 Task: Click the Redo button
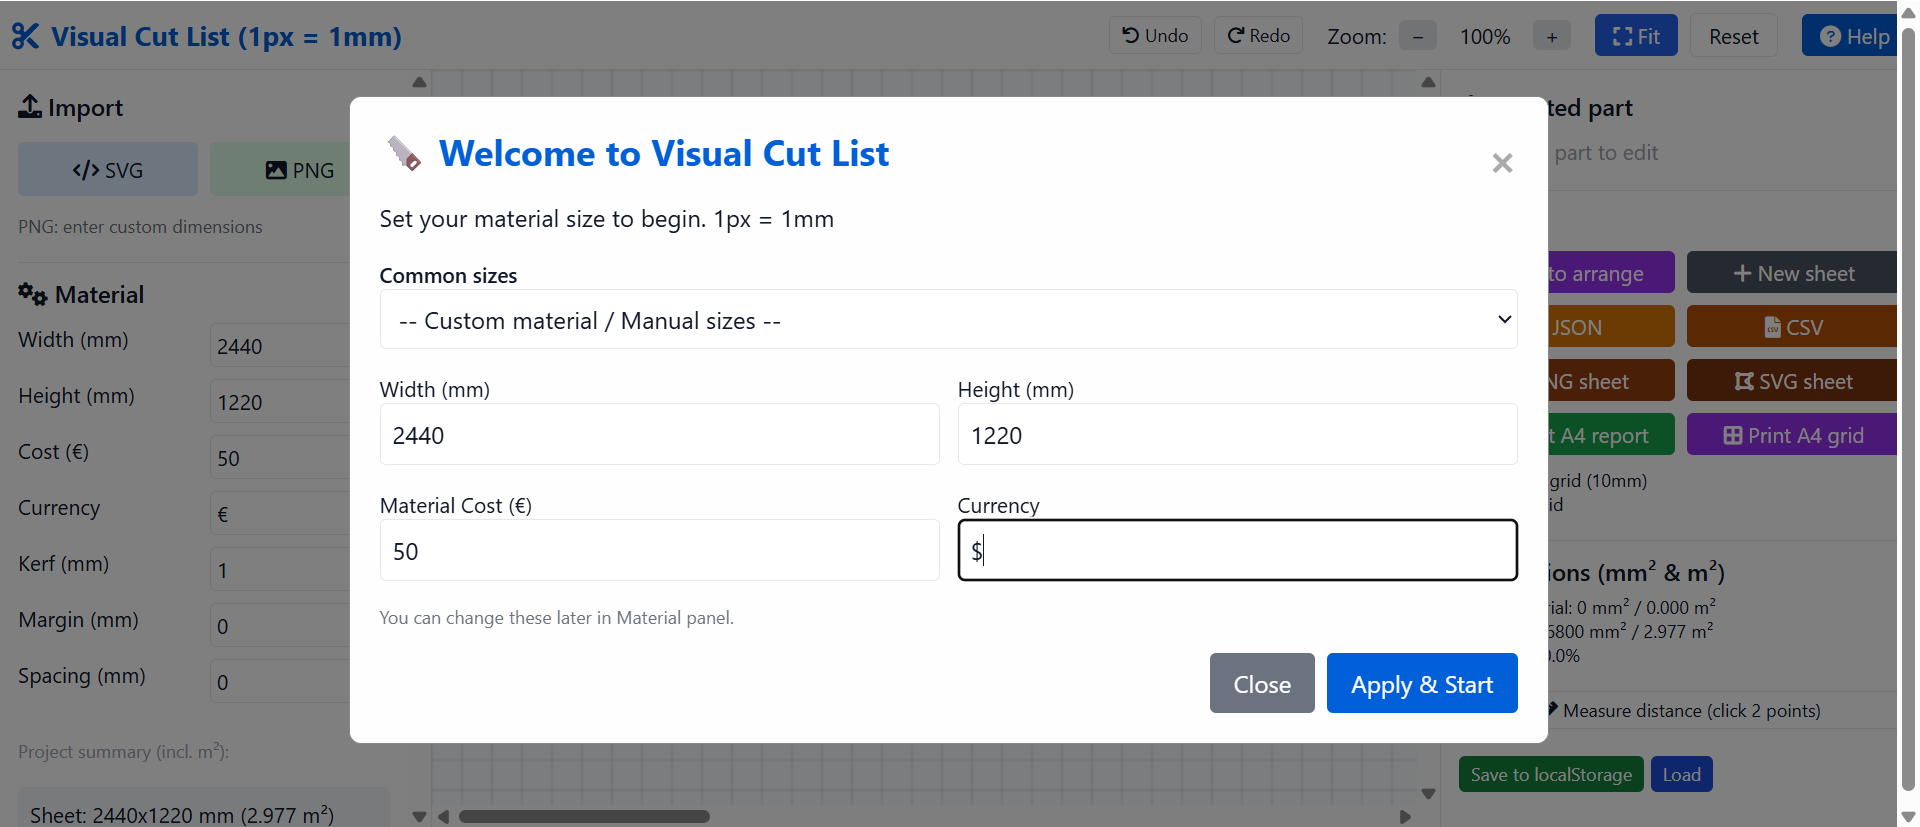pyautogui.click(x=1258, y=36)
